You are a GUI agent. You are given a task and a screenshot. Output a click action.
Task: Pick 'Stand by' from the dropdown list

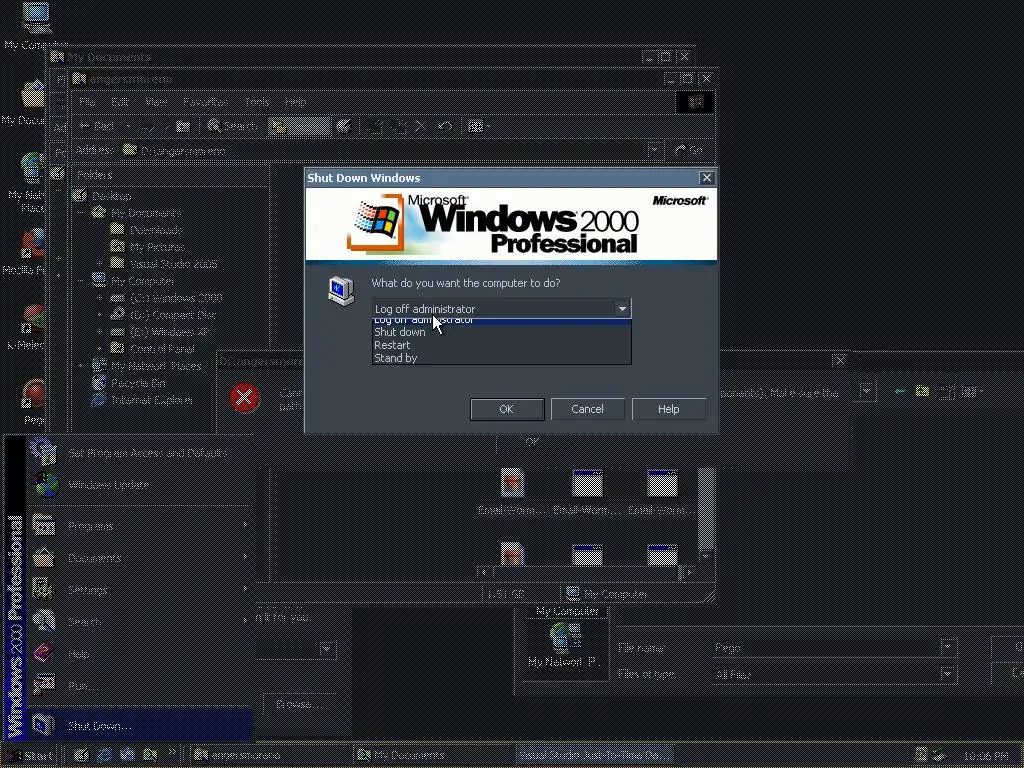[x=501, y=358]
